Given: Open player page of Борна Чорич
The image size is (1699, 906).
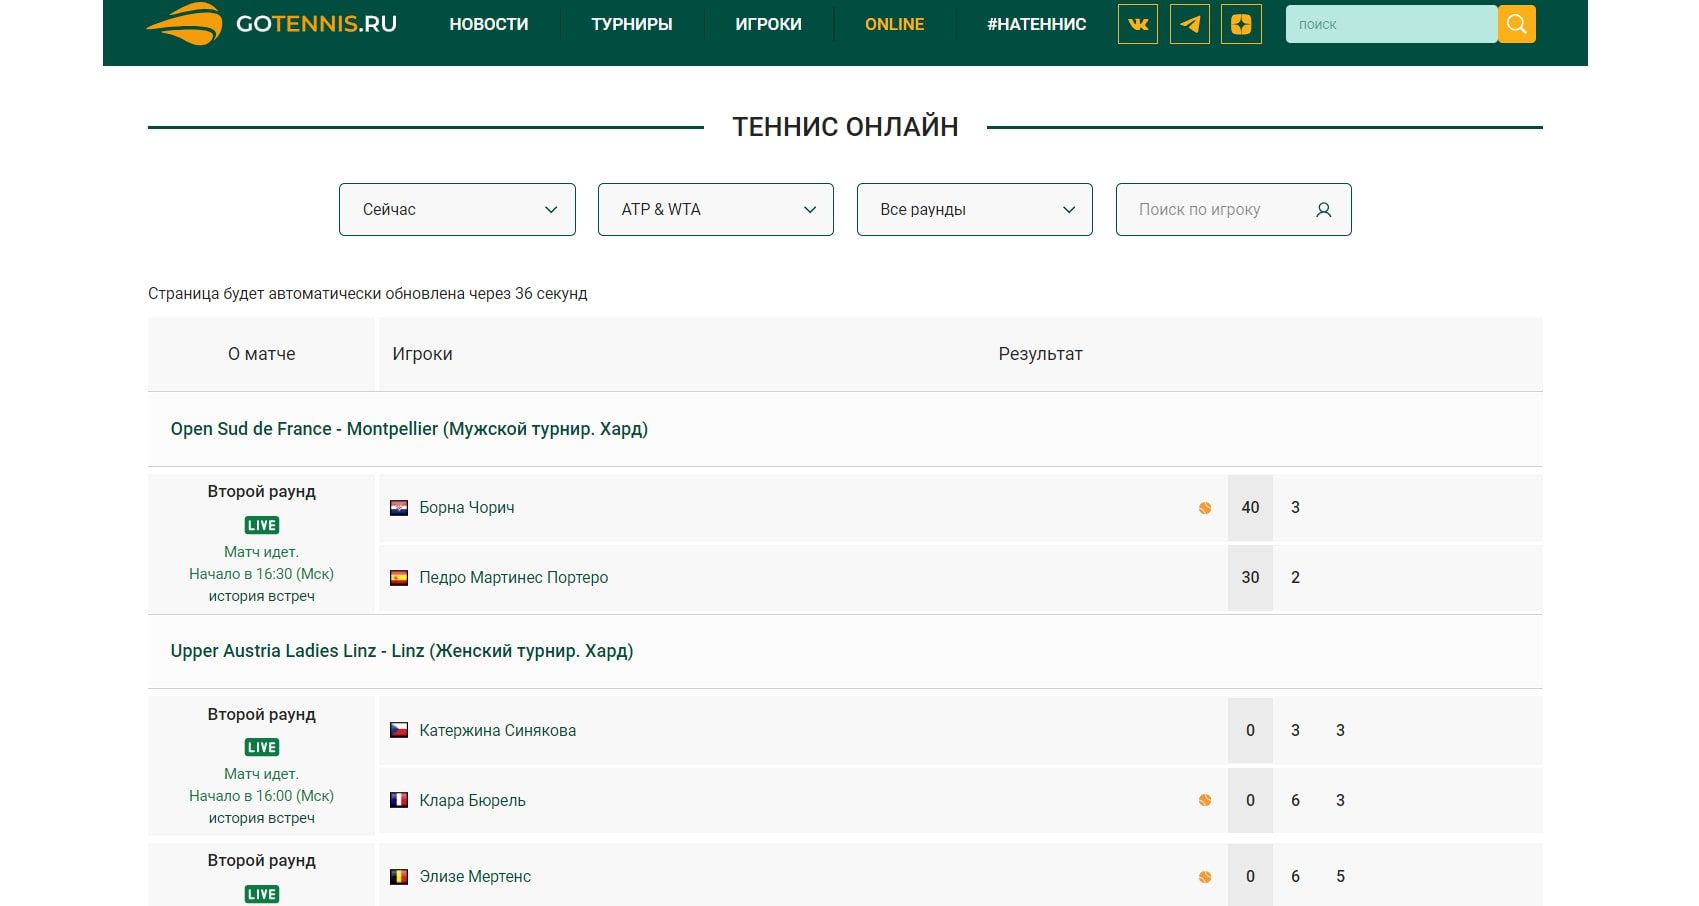Looking at the screenshot, I should (x=467, y=508).
